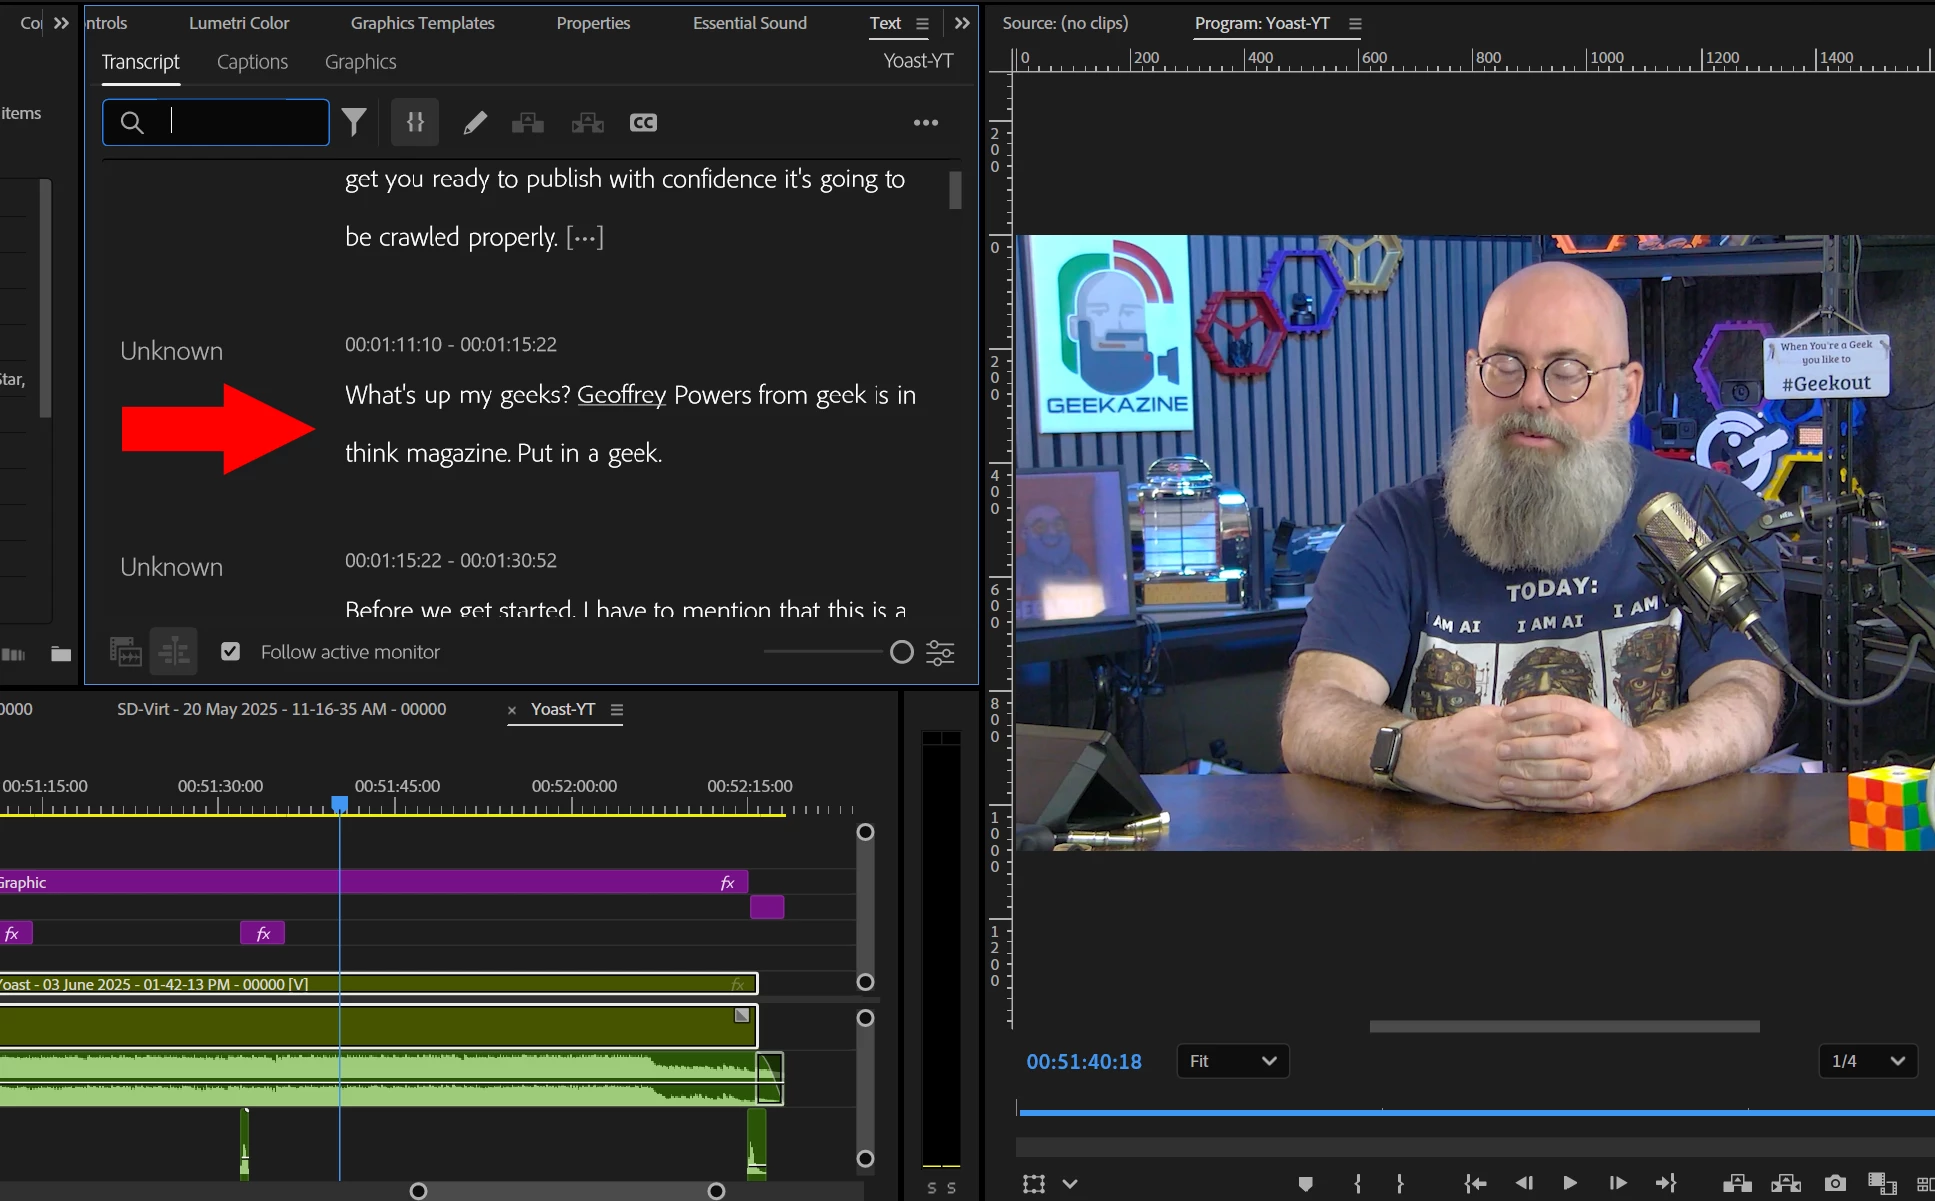Image resolution: width=1935 pixels, height=1201 pixels.
Task: Toggle the pause/gap display icon in Transcript toolbar
Action: click(x=415, y=122)
